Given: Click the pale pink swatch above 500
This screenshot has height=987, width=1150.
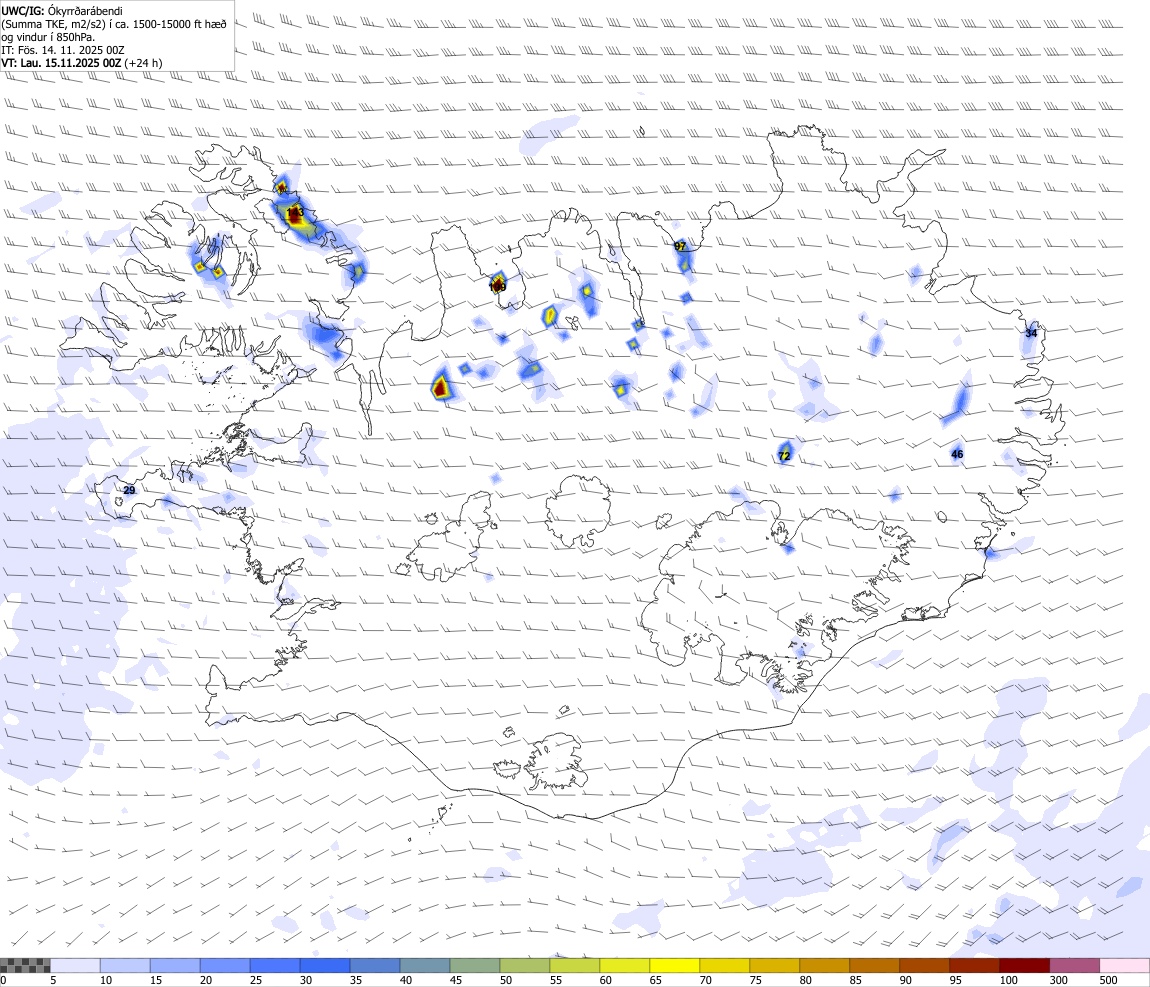Looking at the screenshot, I should (x=1124, y=966).
